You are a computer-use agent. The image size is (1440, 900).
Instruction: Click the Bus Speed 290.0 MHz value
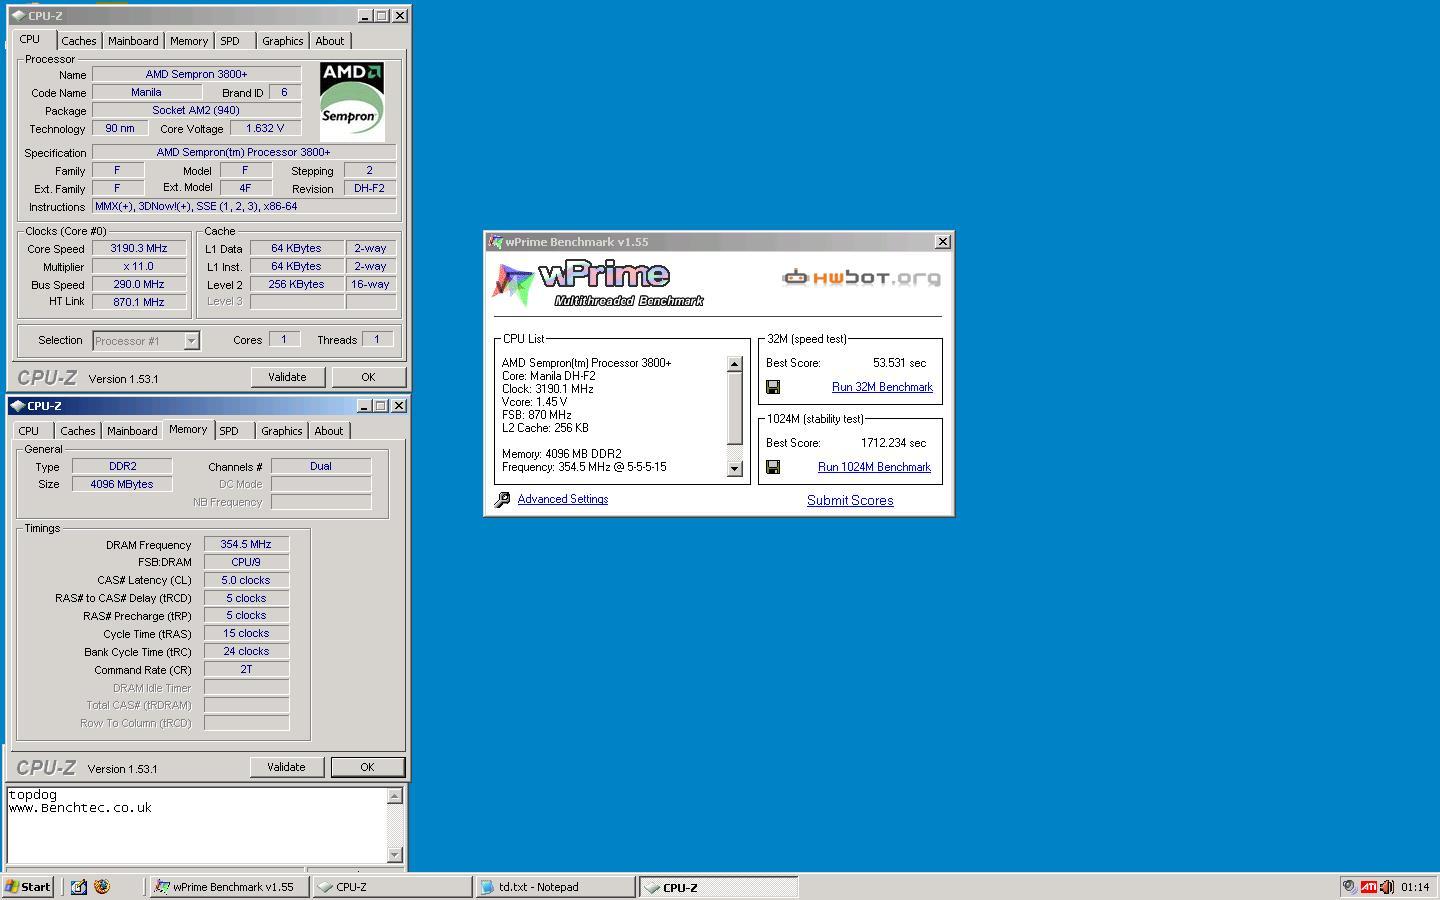point(139,284)
